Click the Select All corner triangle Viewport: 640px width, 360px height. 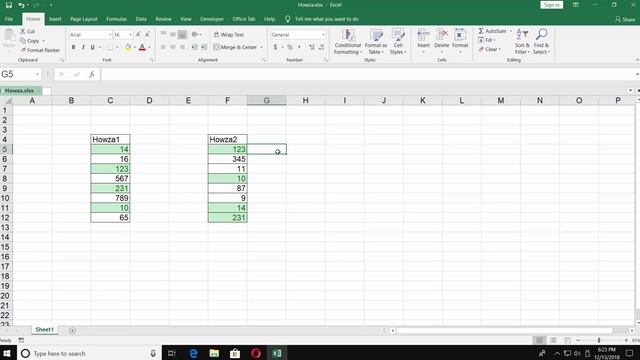7,100
